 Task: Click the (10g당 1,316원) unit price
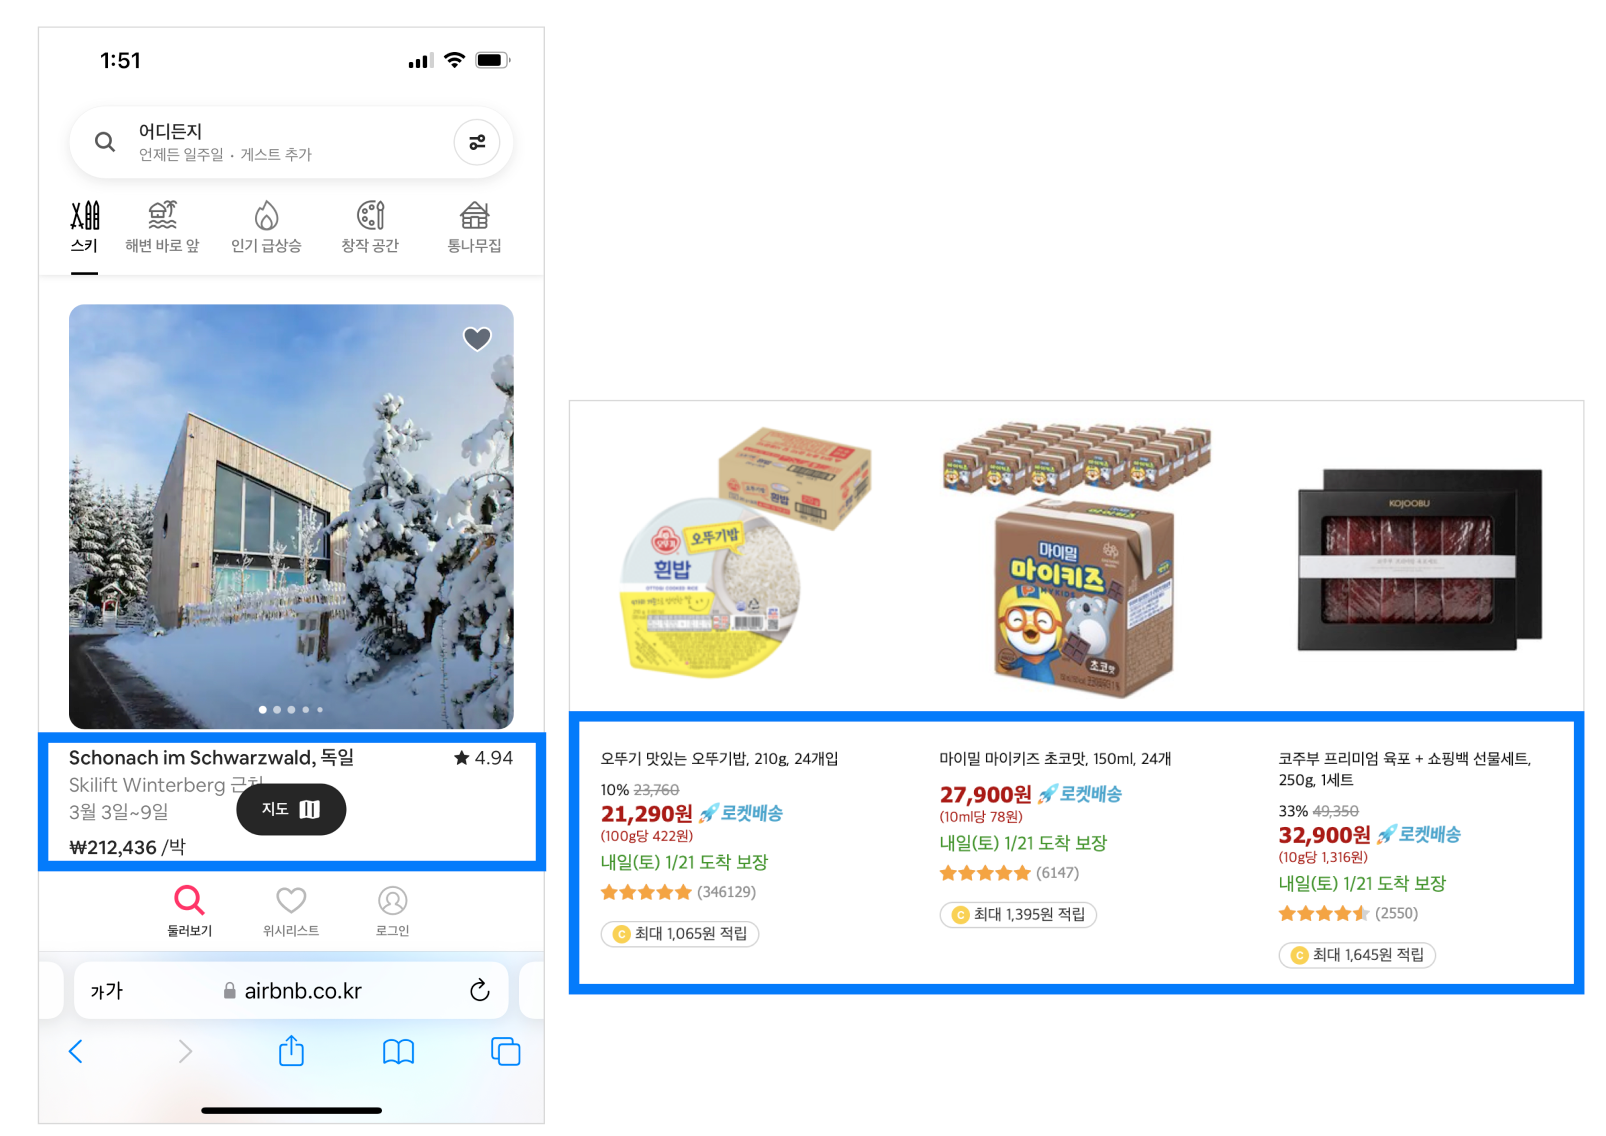click(1323, 857)
